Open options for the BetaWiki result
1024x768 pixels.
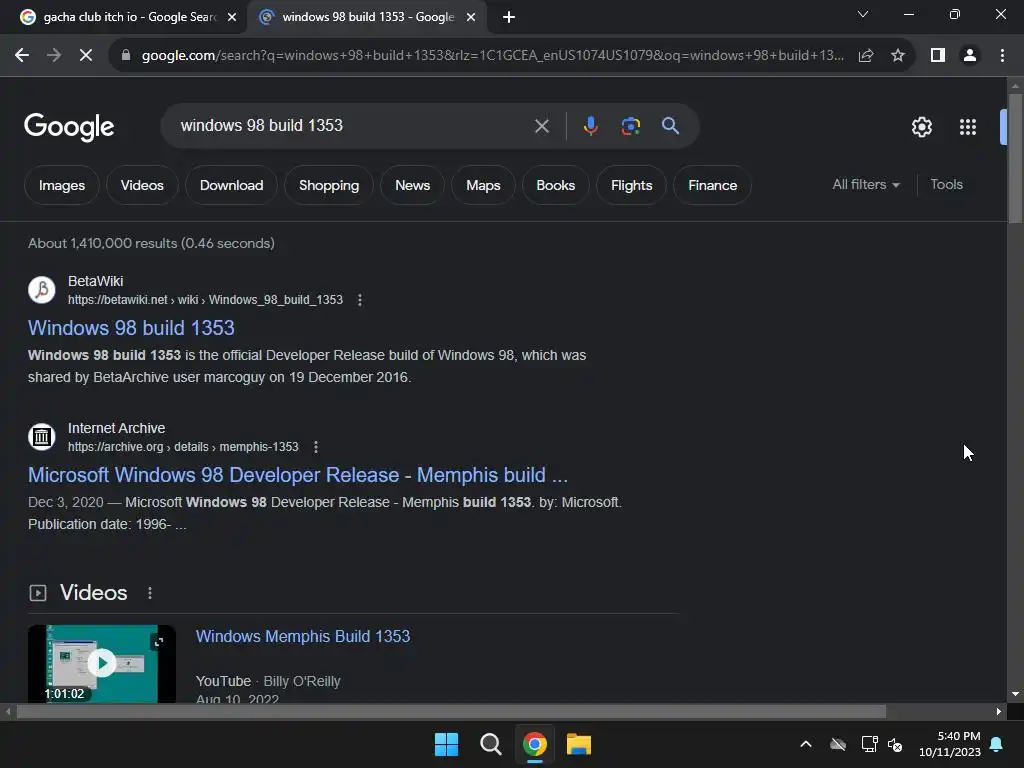[360, 300]
